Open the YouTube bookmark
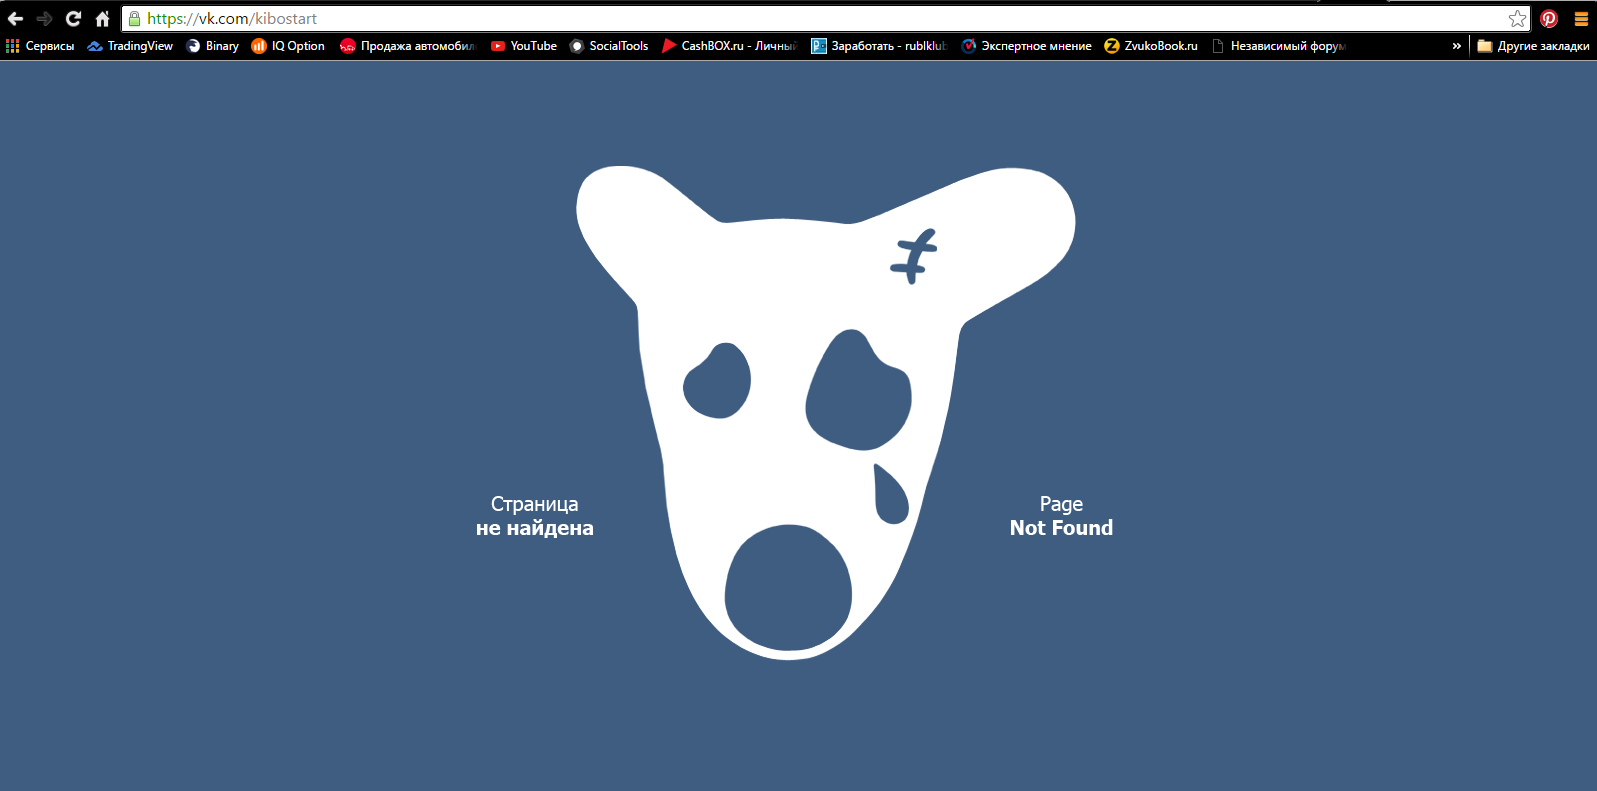Viewport: 1597px width, 791px height. [x=524, y=46]
